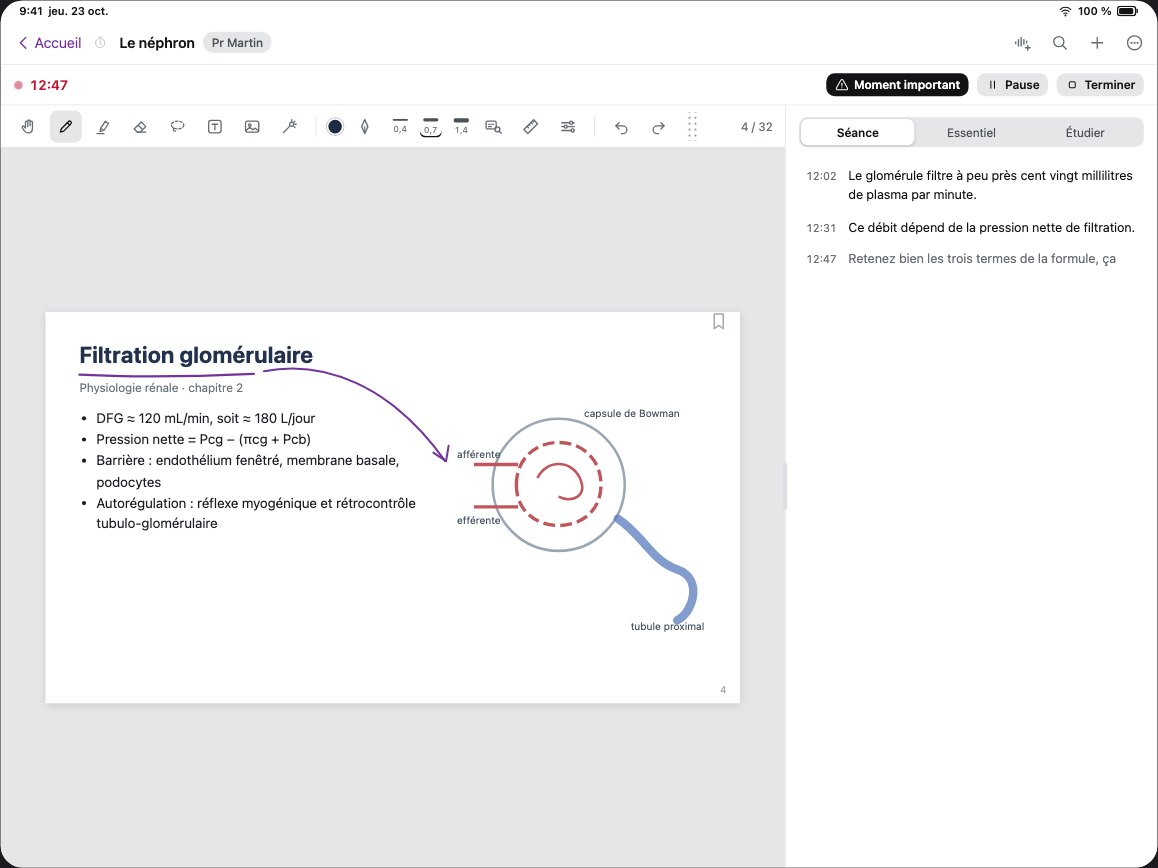Click the afférente diagram label

click(x=479, y=454)
